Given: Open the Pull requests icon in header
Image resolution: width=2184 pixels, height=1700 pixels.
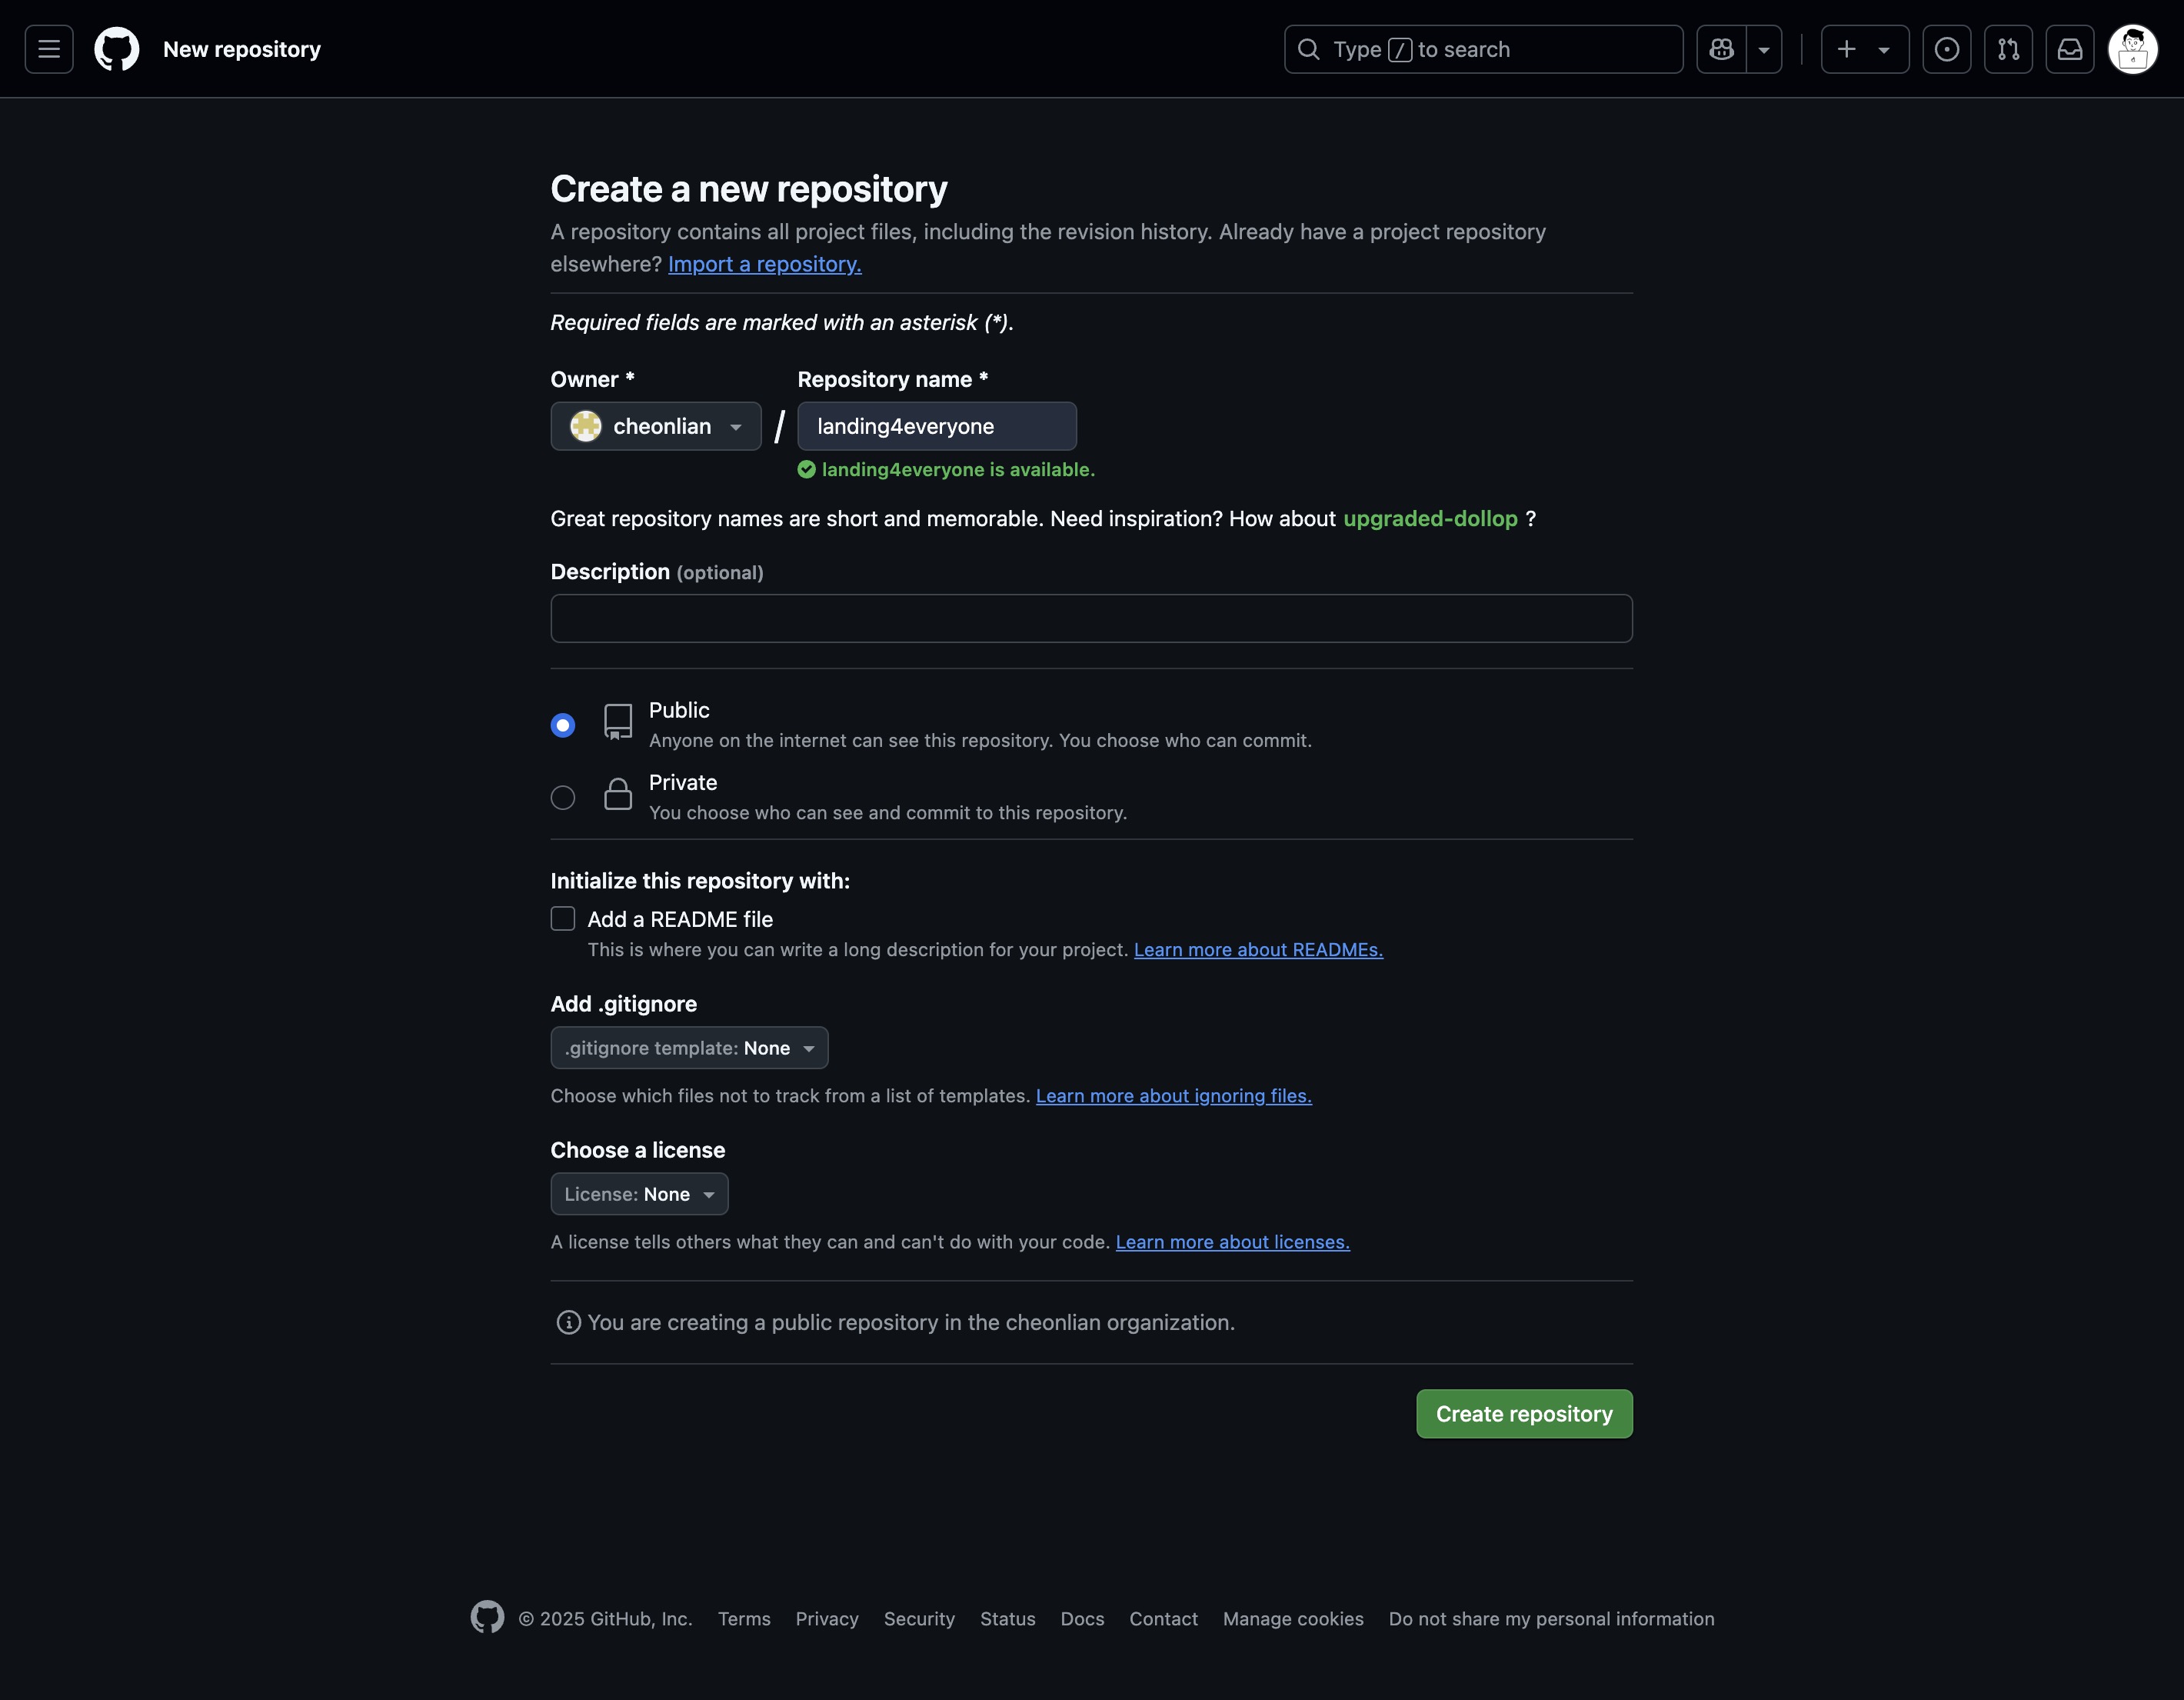Looking at the screenshot, I should [x=2008, y=49].
